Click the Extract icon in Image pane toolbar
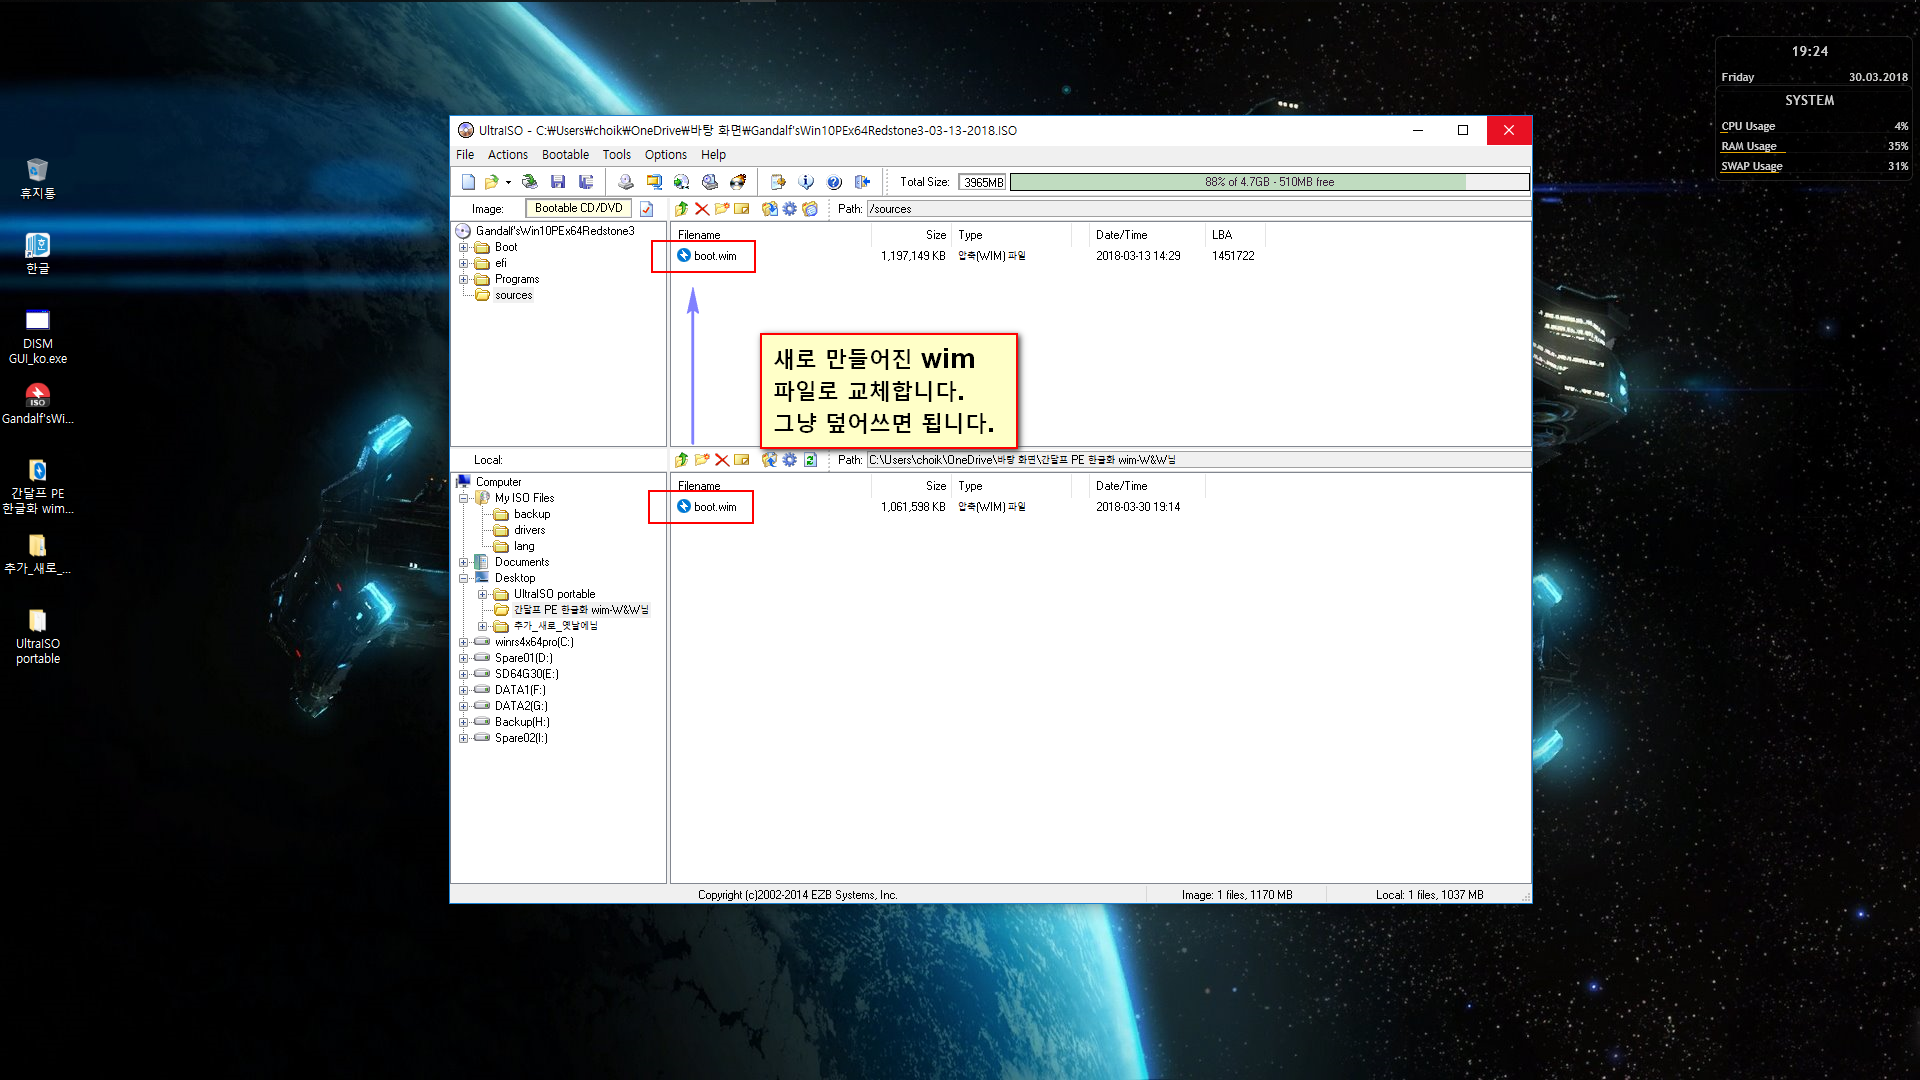The width and height of the screenshot is (1920, 1080). point(769,209)
